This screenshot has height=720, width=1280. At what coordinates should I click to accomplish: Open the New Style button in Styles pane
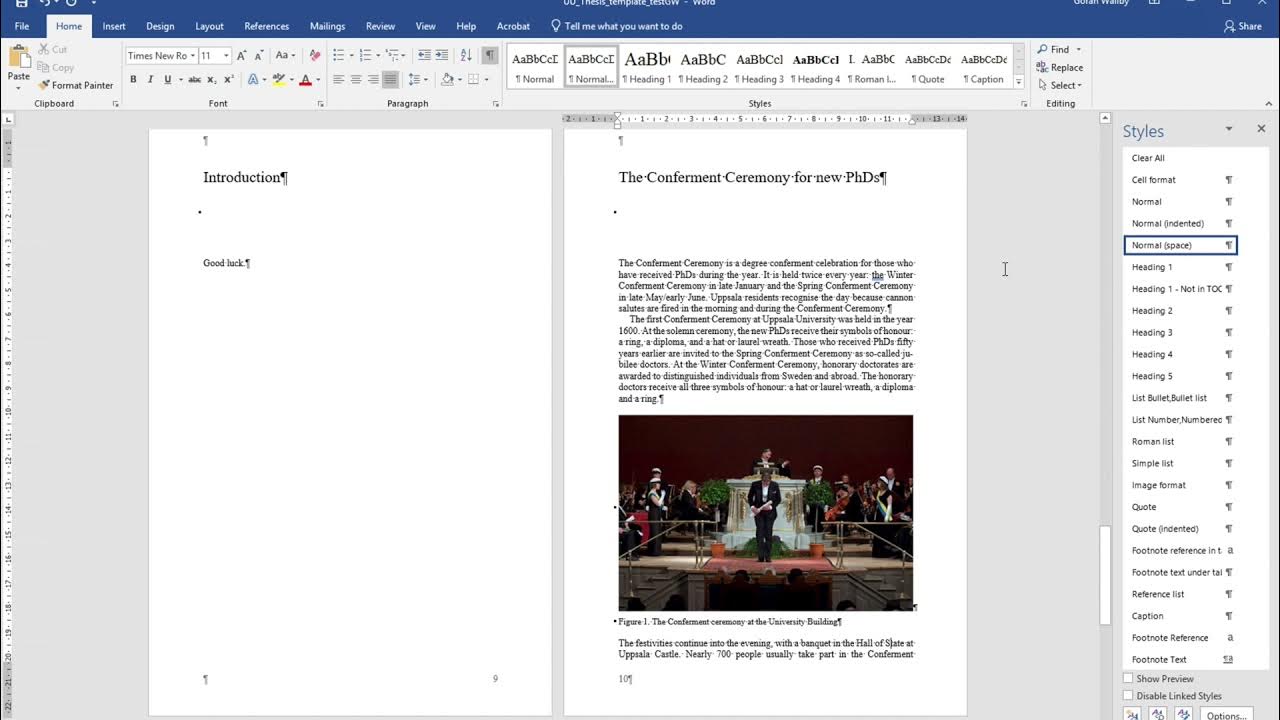(1132, 714)
